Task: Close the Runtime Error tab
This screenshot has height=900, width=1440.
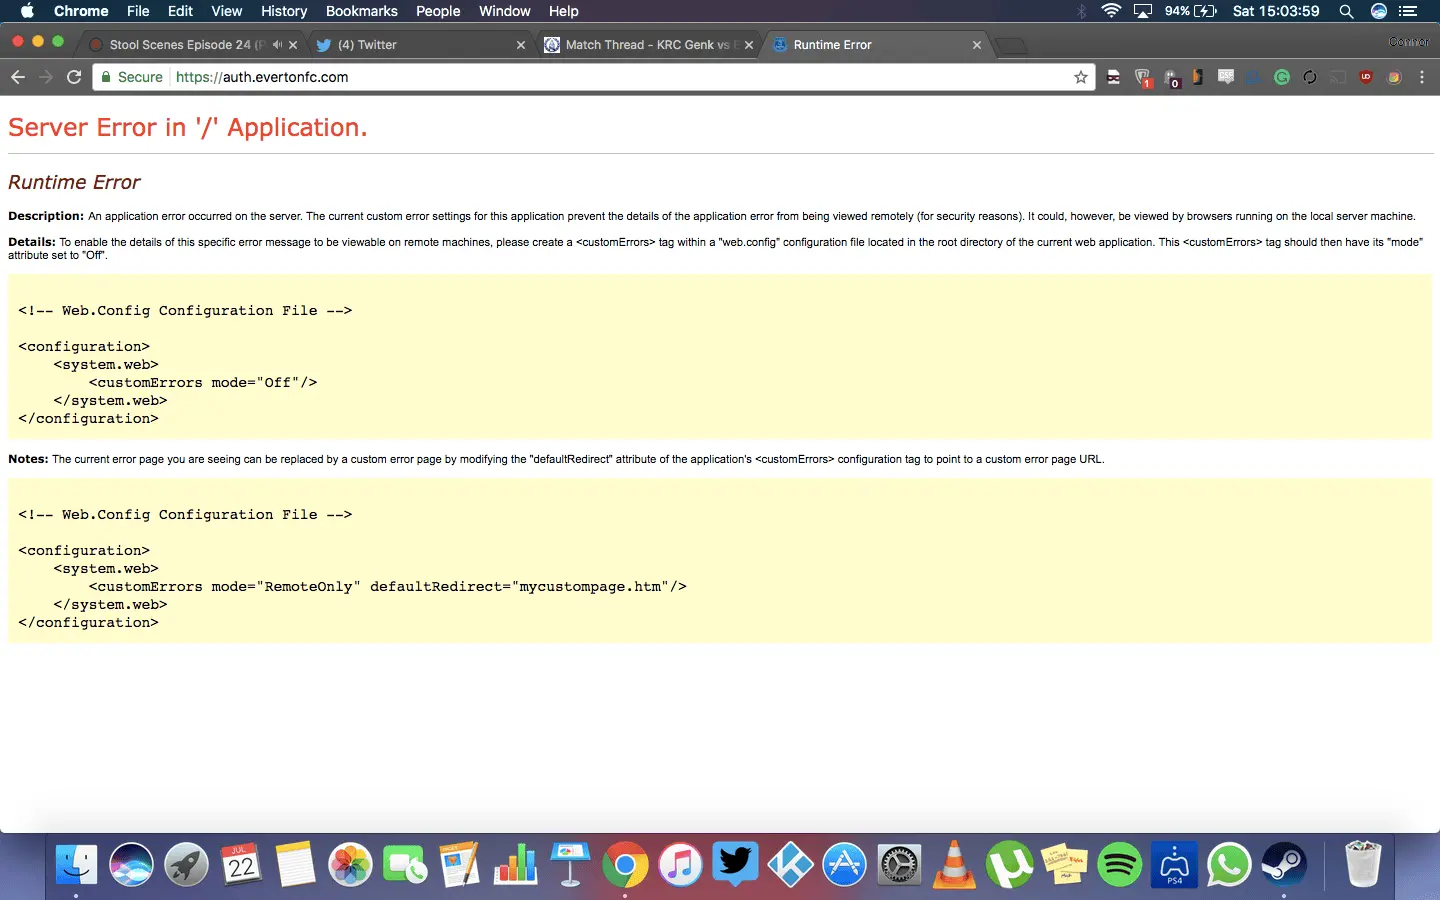Action: click(977, 45)
